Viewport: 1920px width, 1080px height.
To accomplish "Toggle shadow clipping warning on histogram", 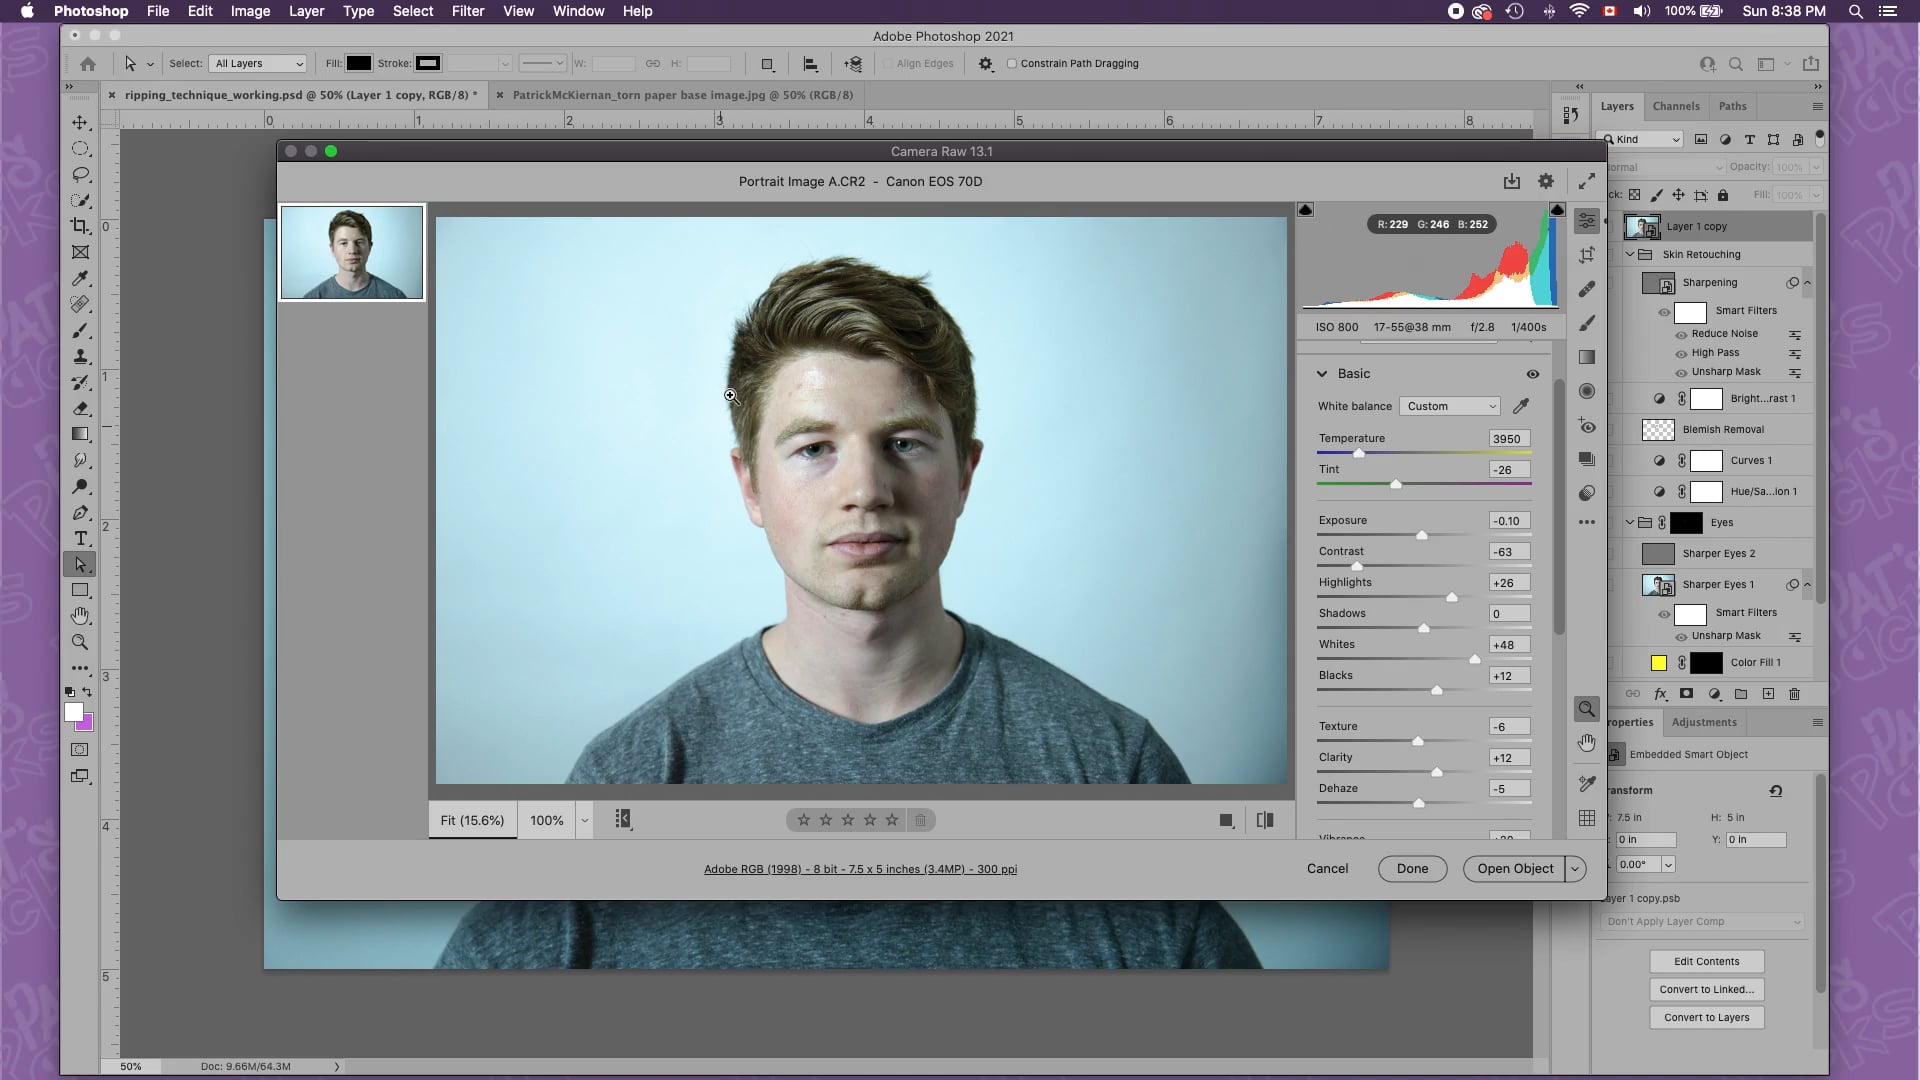I will [1305, 210].
